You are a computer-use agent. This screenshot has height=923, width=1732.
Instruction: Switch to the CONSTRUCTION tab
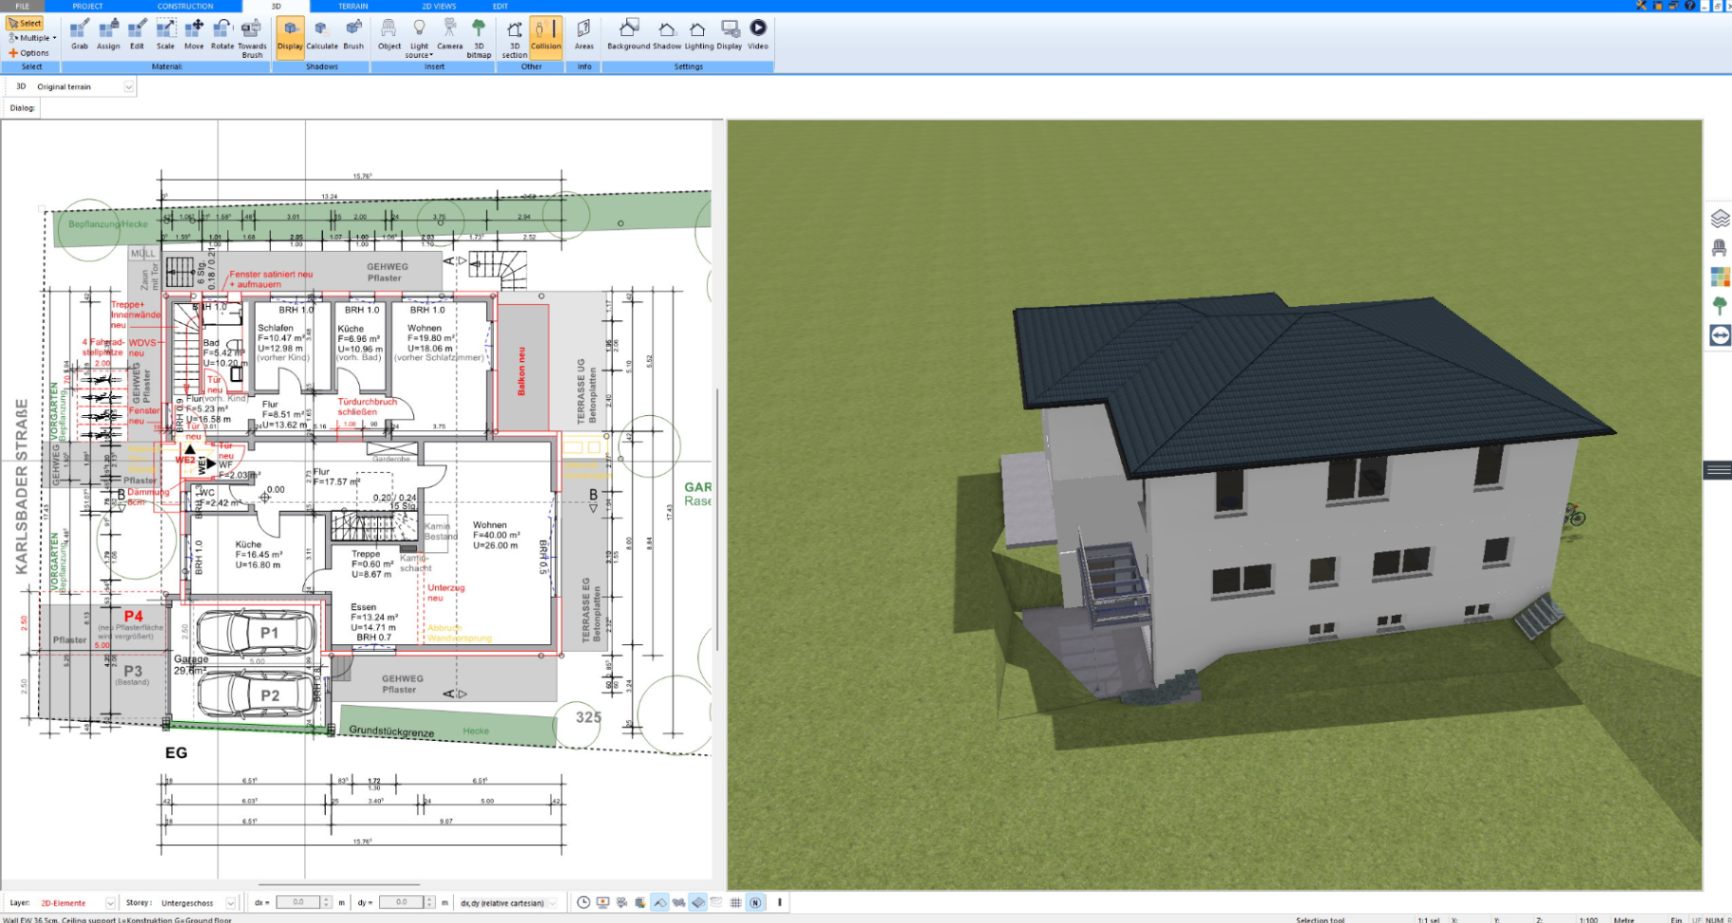click(186, 6)
